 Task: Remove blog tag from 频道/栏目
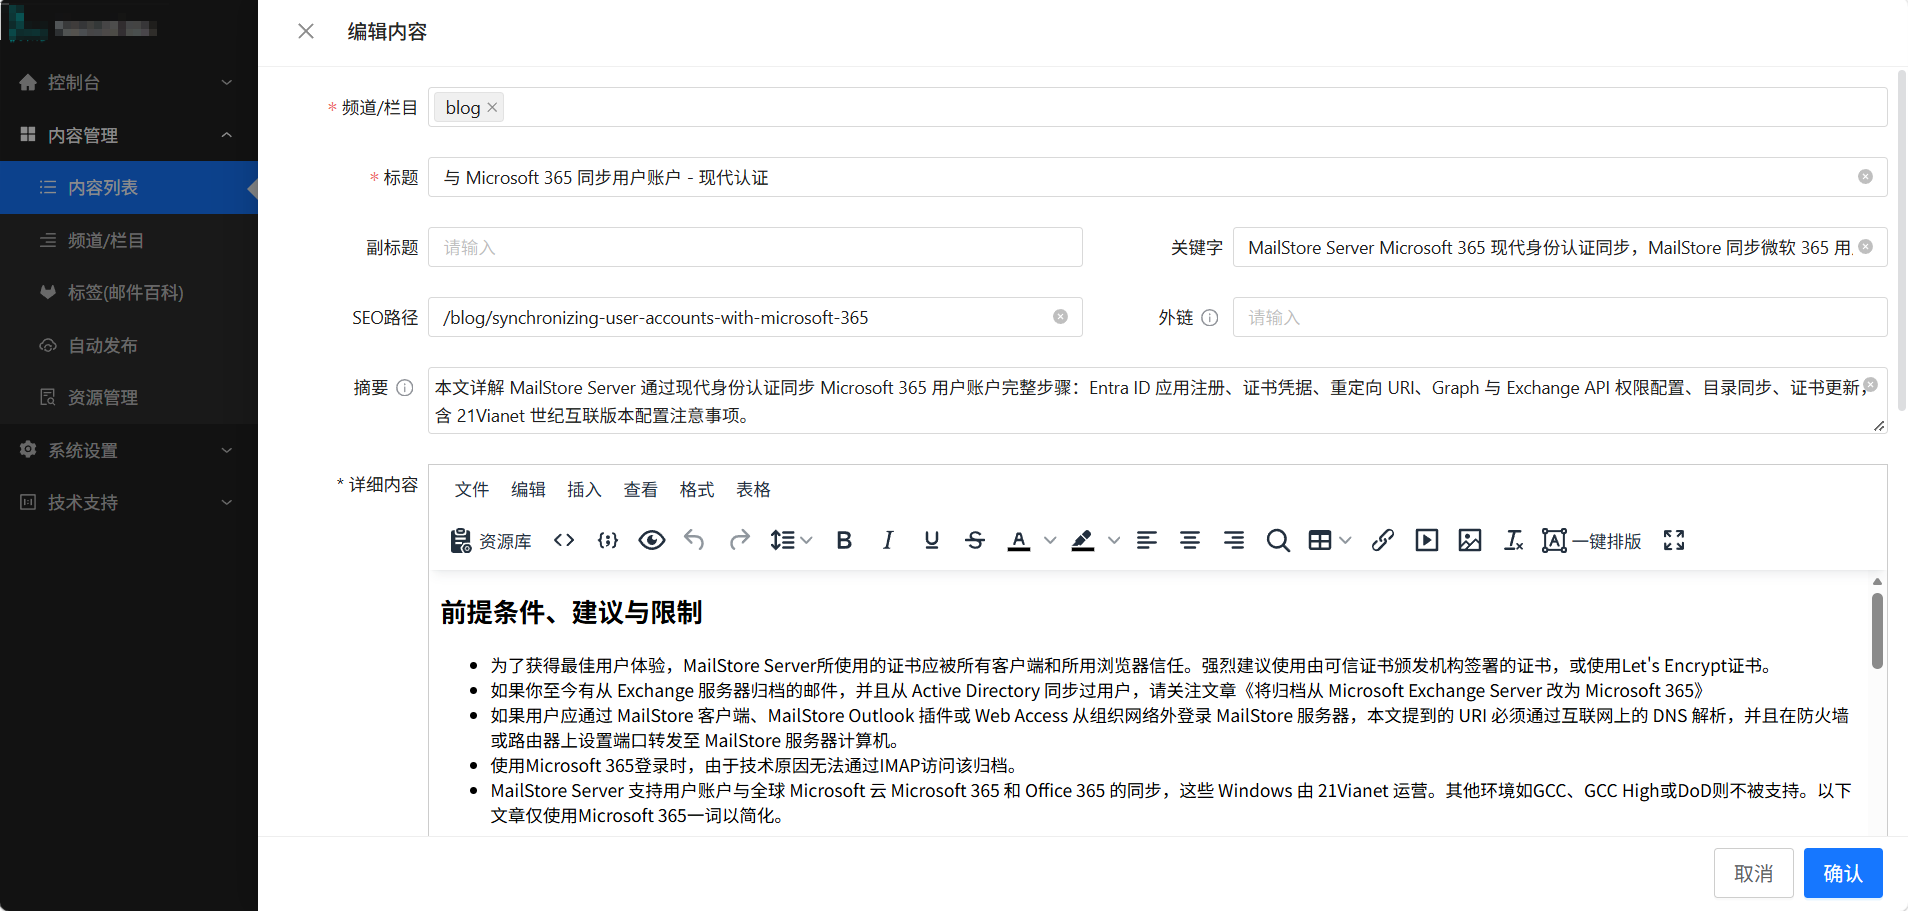(492, 107)
